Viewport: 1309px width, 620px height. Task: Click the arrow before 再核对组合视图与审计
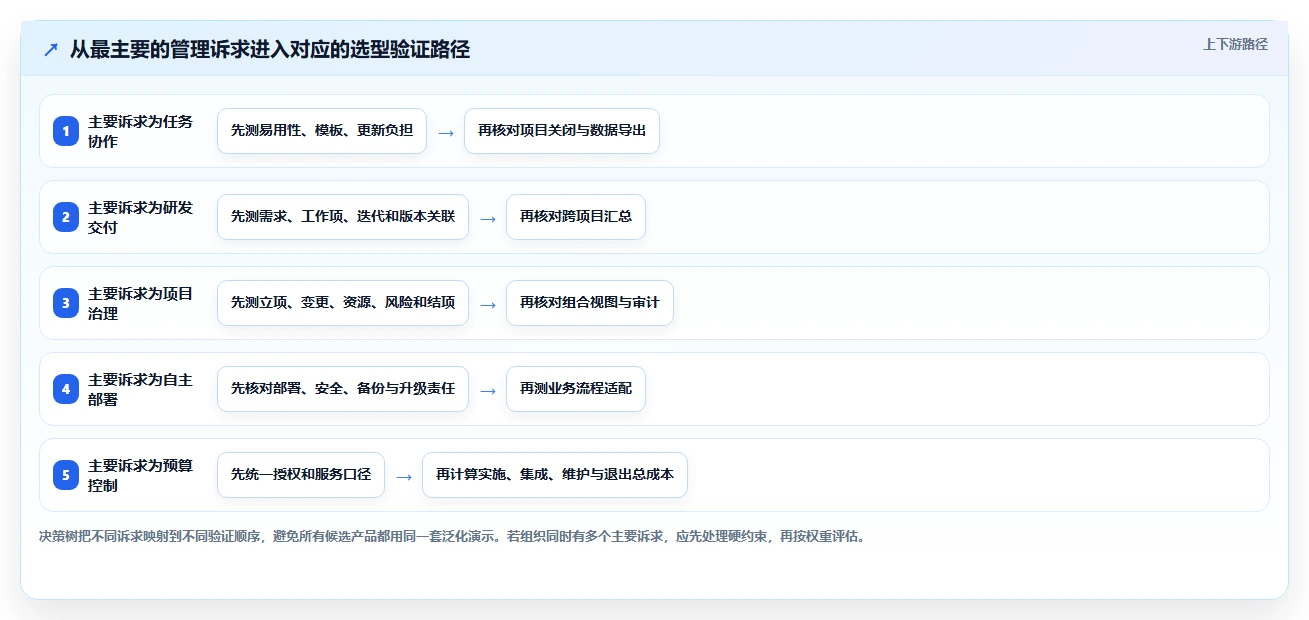pyautogui.click(x=488, y=304)
